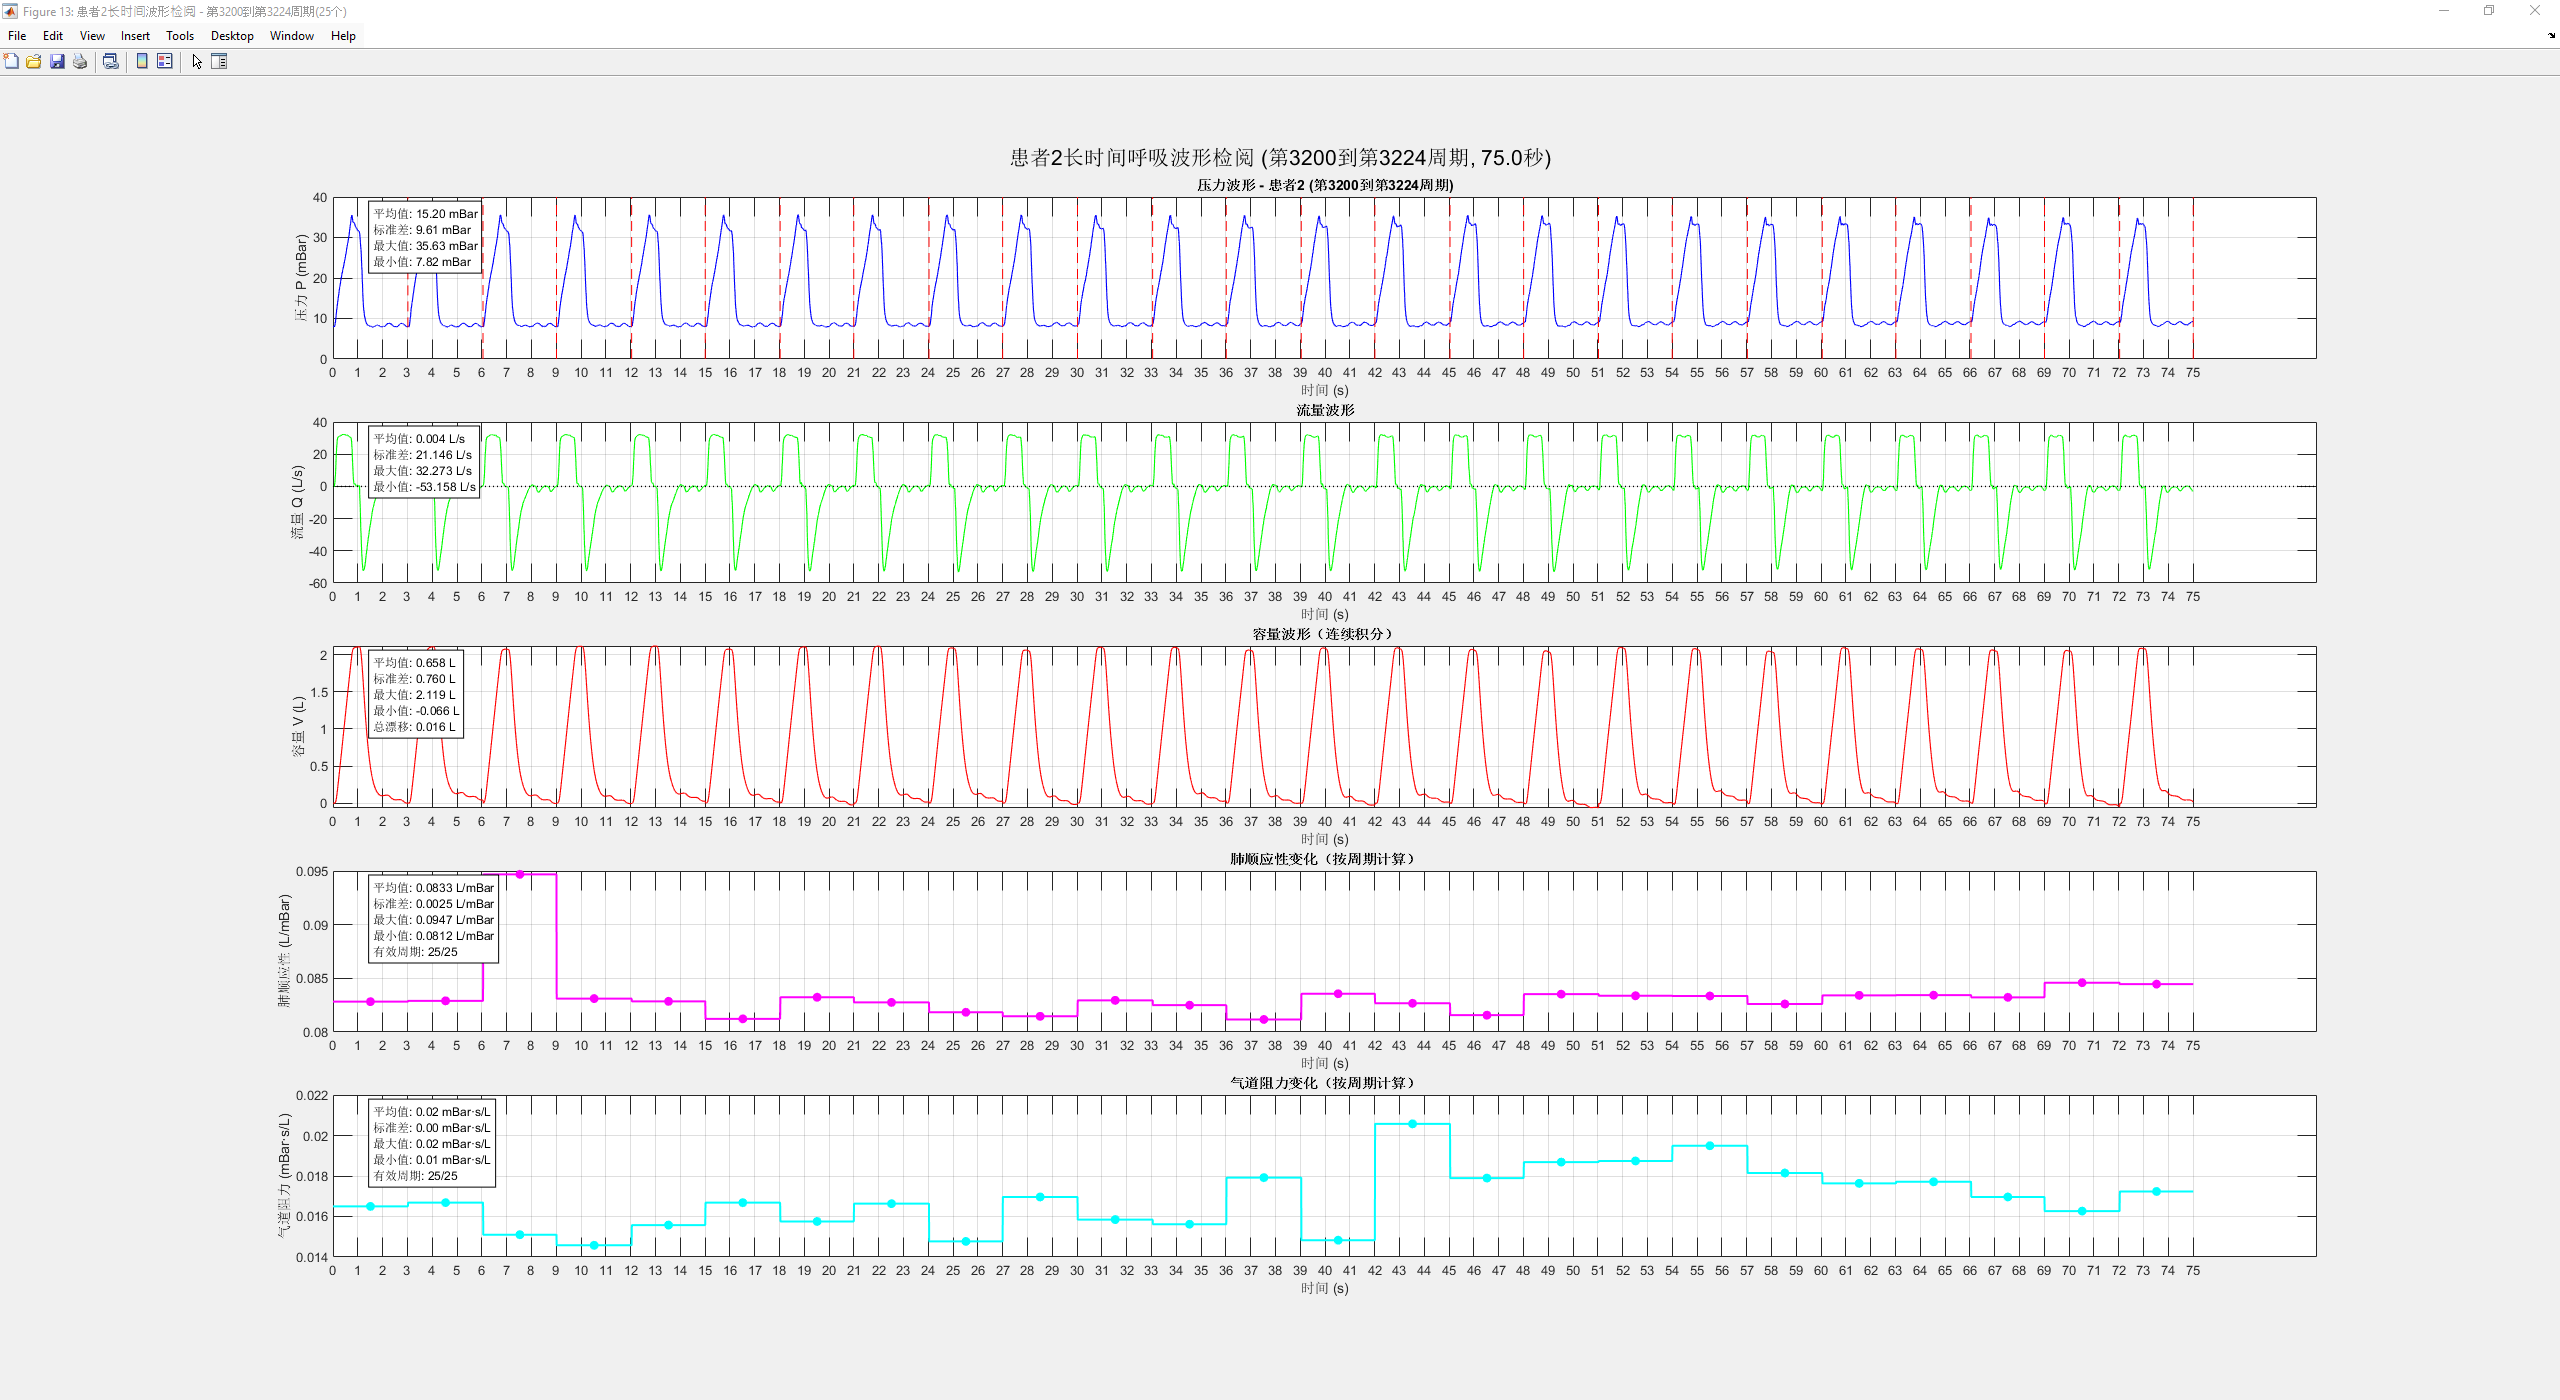Click the 压力波形 - 患者2 subplot title
The height and width of the screenshot is (1400, 2560).
pyautogui.click(x=1325, y=185)
